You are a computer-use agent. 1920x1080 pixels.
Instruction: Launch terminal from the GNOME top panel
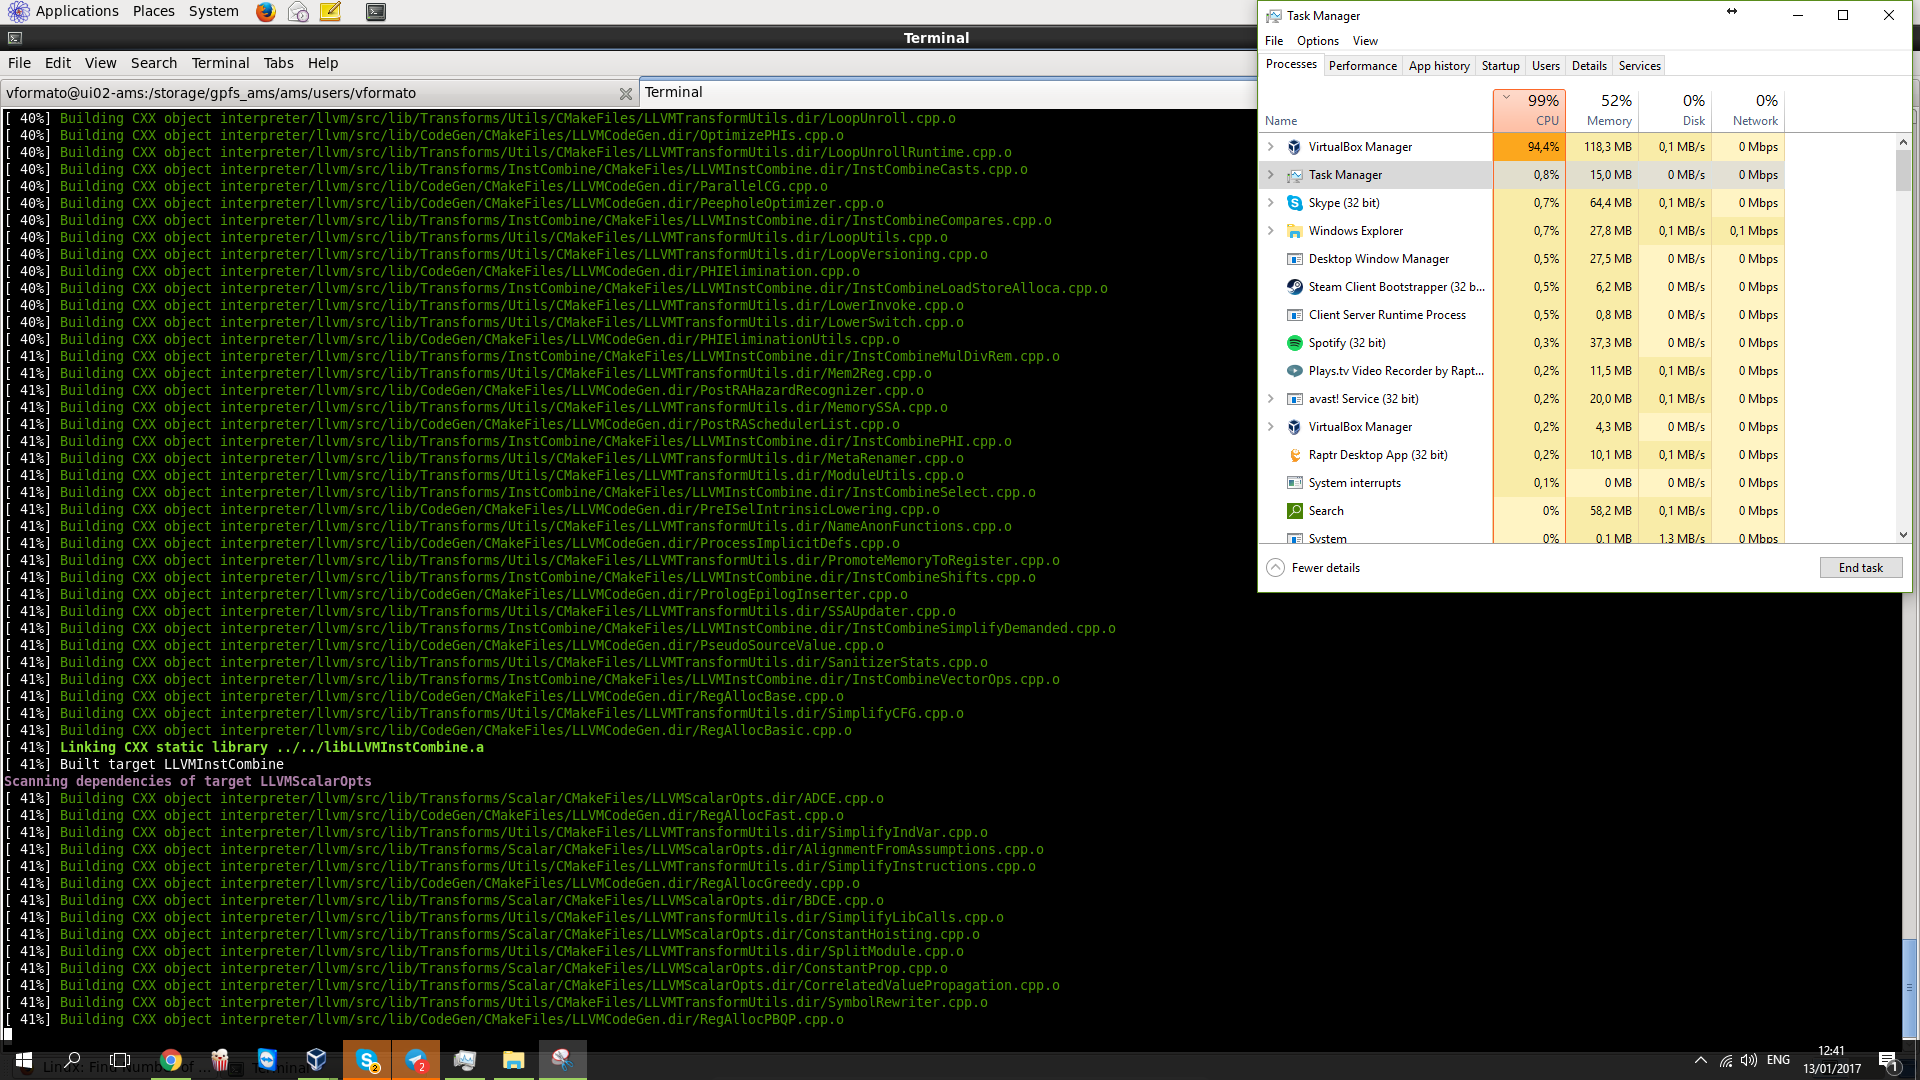(x=376, y=12)
